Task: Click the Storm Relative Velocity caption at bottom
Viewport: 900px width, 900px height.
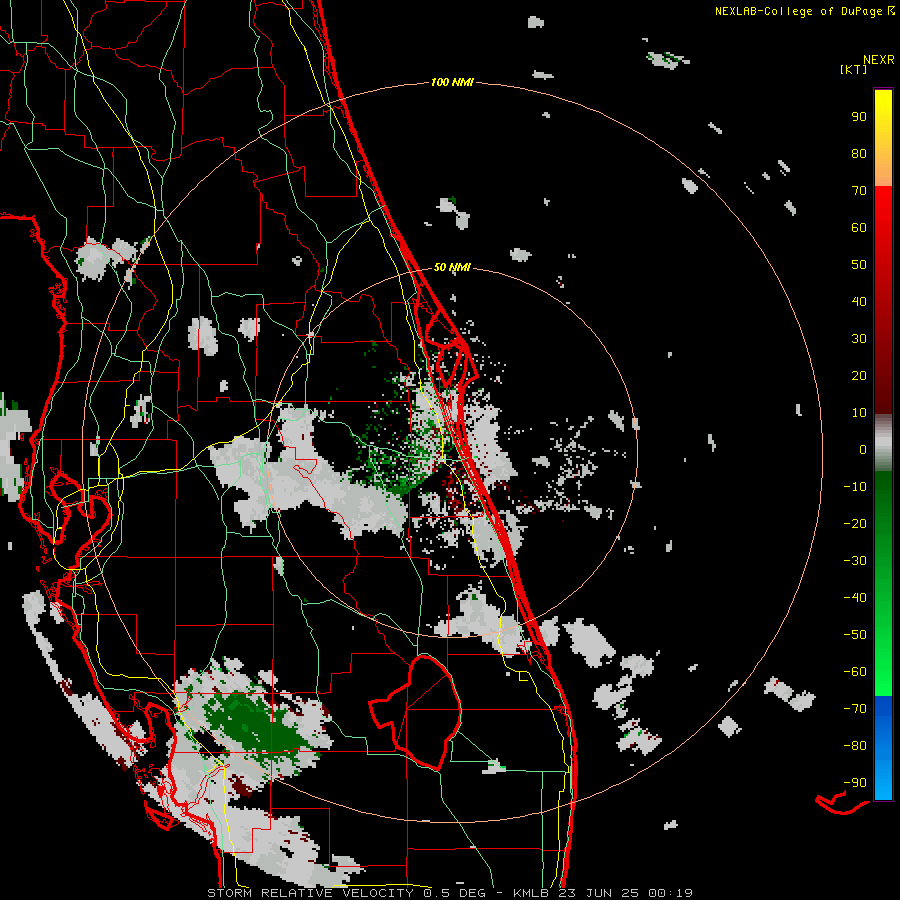Action: [x=449, y=893]
